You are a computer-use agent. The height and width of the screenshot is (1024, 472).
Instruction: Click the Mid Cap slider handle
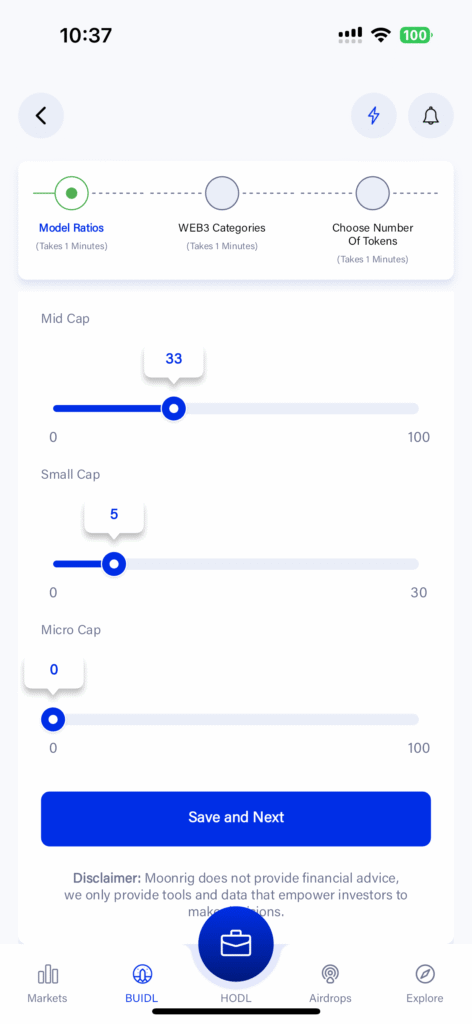click(x=173, y=409)
